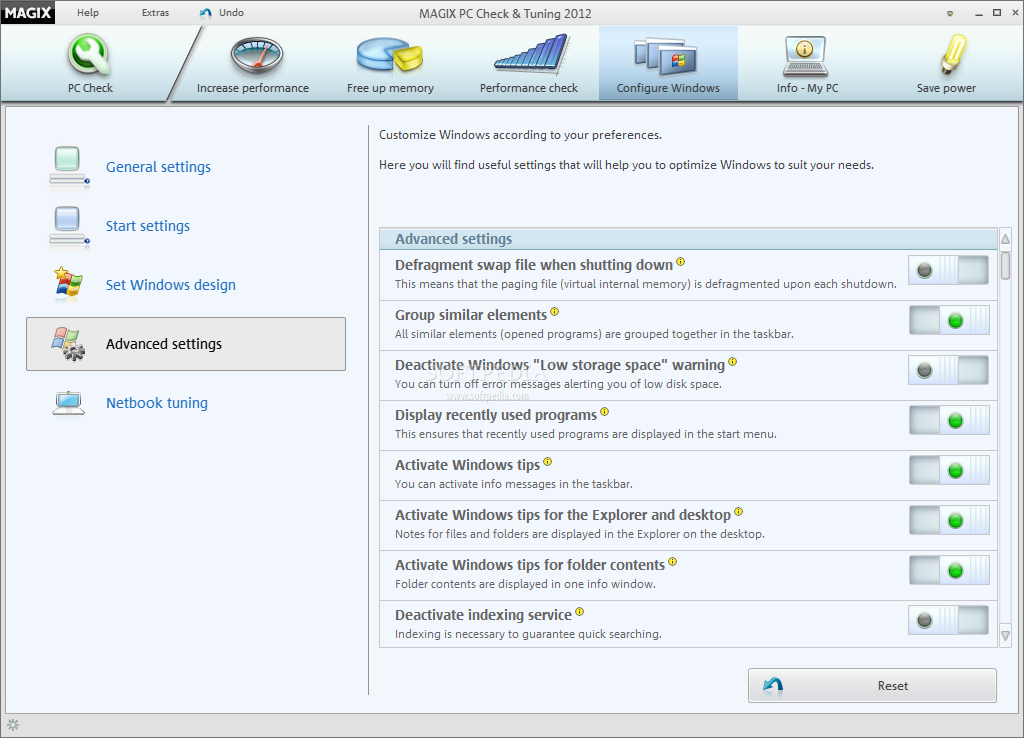Click the Free up memory pie icon
The width and height of the screenshot is (1024, 738).
(390, 54)
